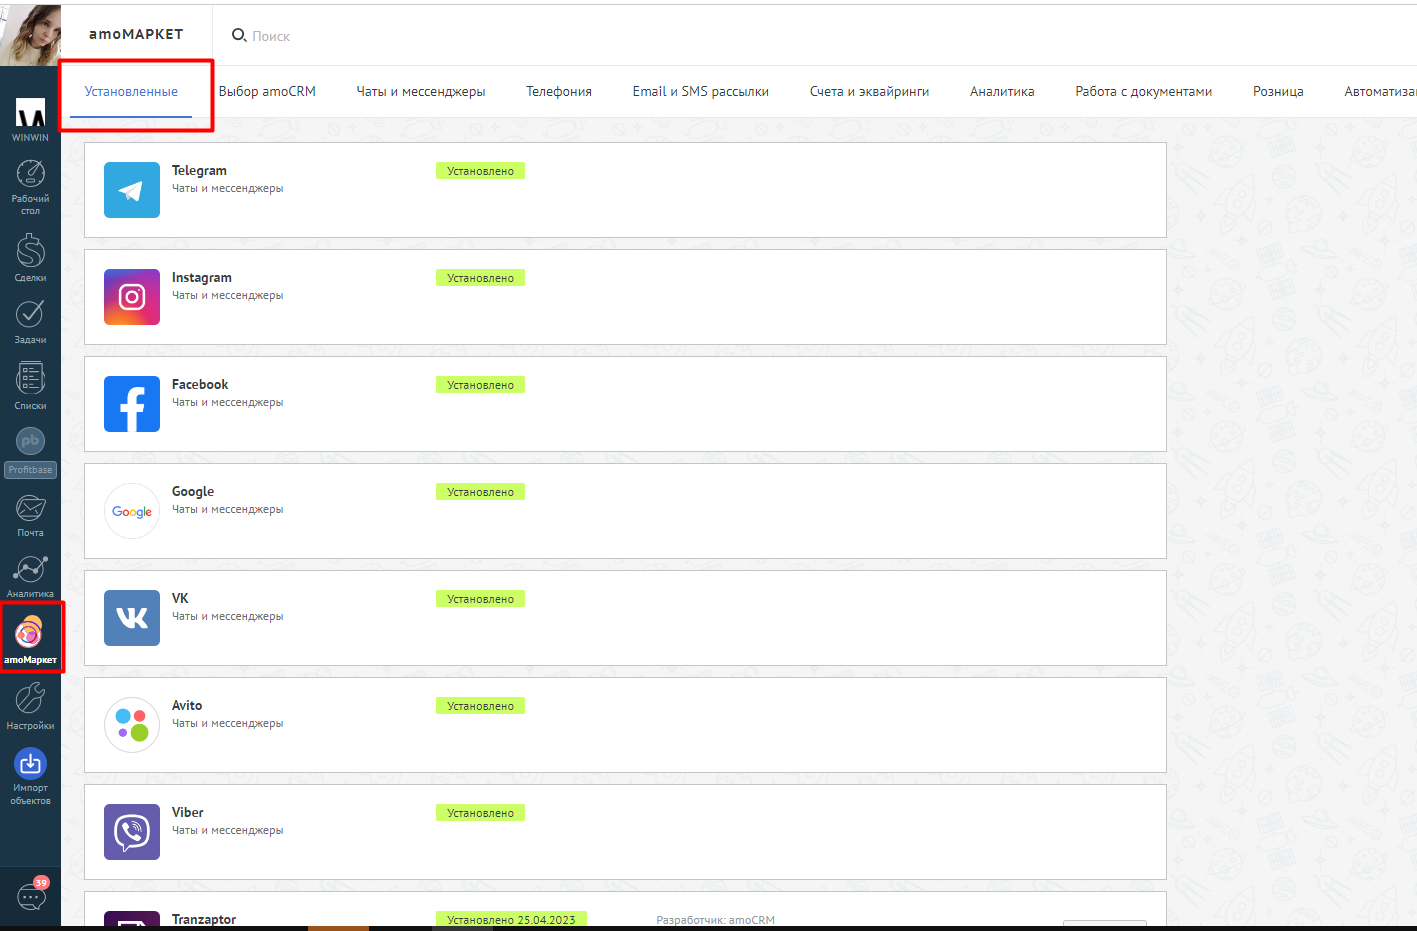
Task: Click category text under Viber
Action: tap(227, 830)
